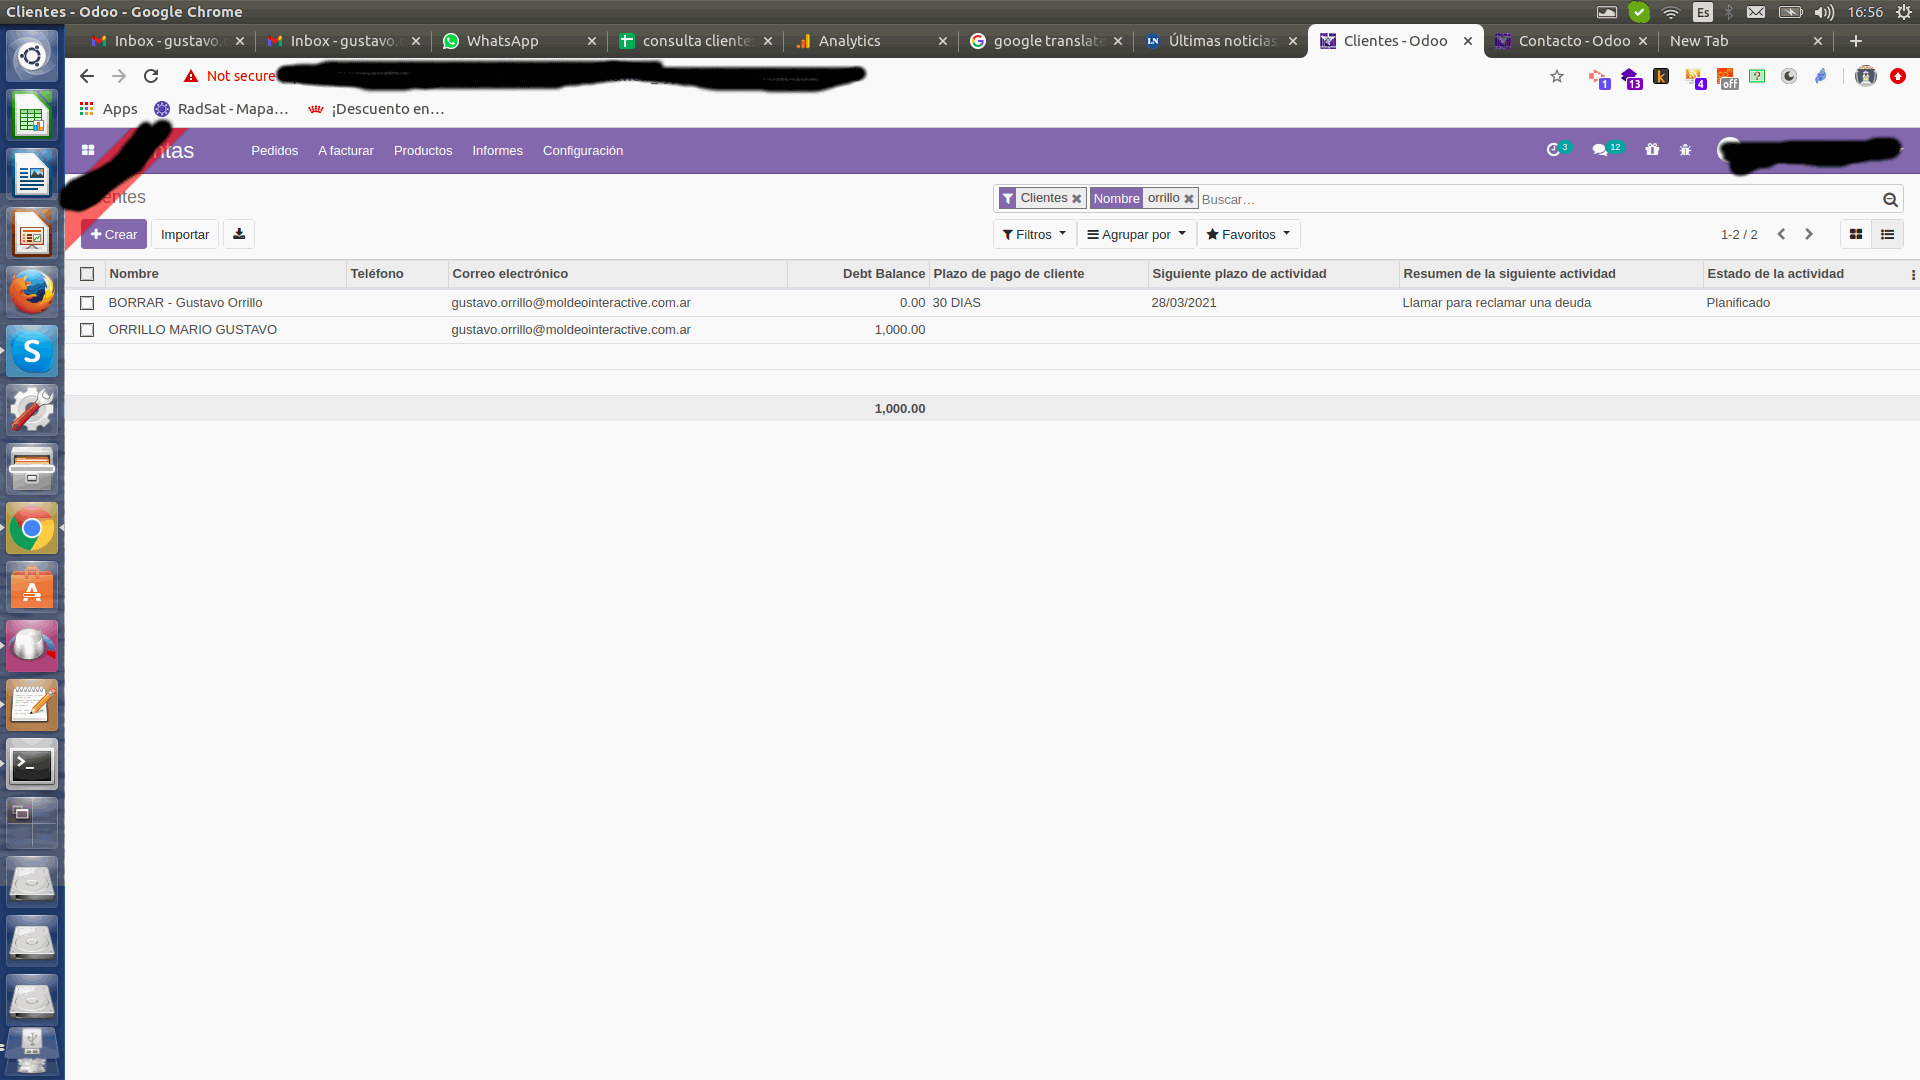Open the Configuración menu
This screenshot has width=1920, height=1080.
click(x=583, y=151)
